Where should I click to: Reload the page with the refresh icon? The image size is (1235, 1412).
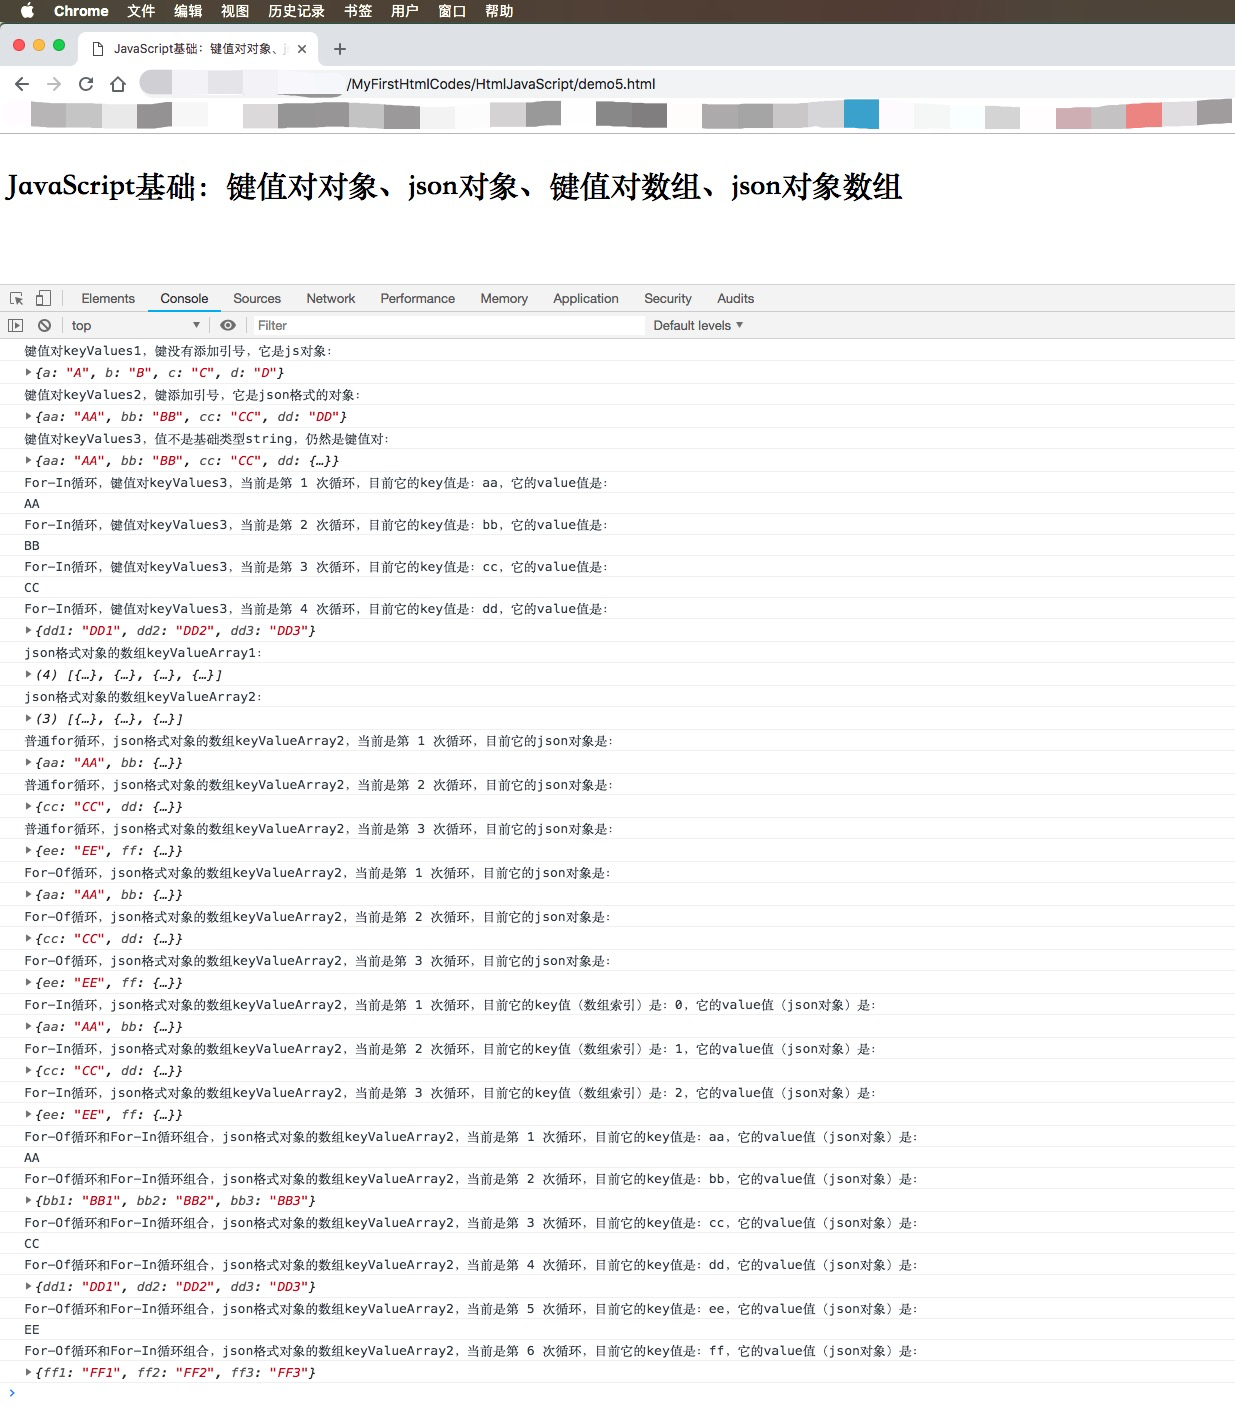click(85, 84)
